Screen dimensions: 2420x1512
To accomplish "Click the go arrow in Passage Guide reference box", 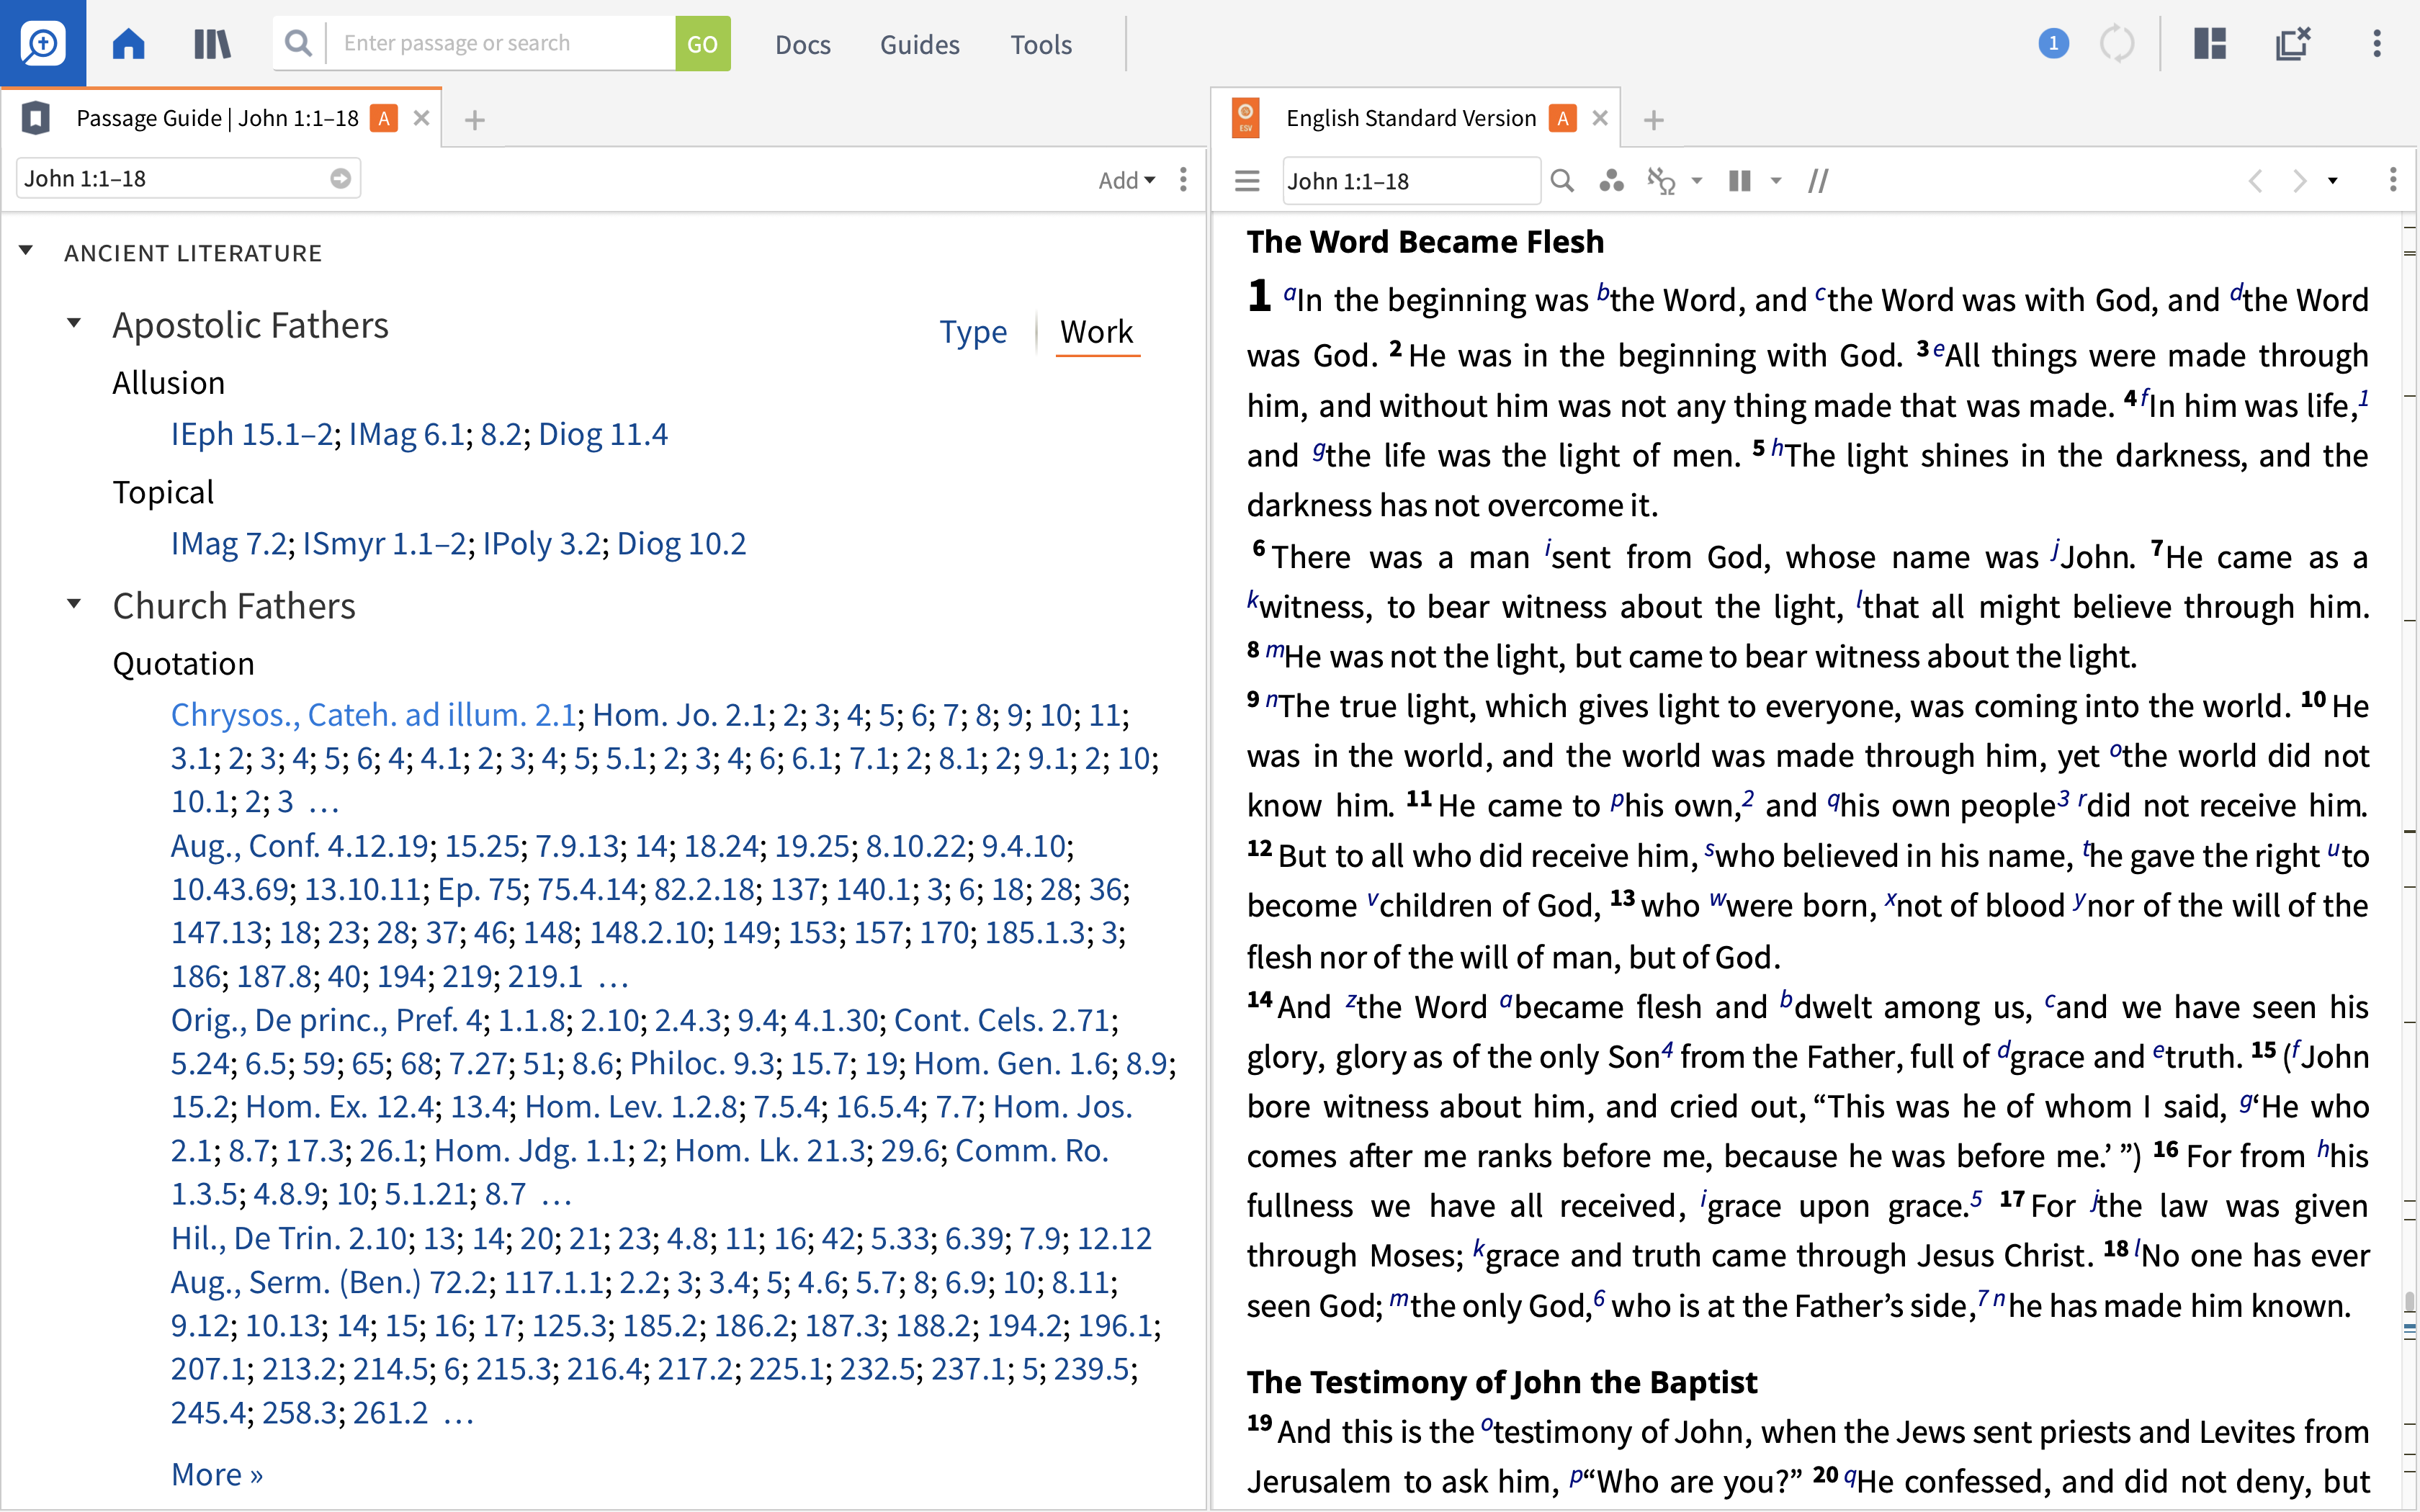I will (341, 178).
